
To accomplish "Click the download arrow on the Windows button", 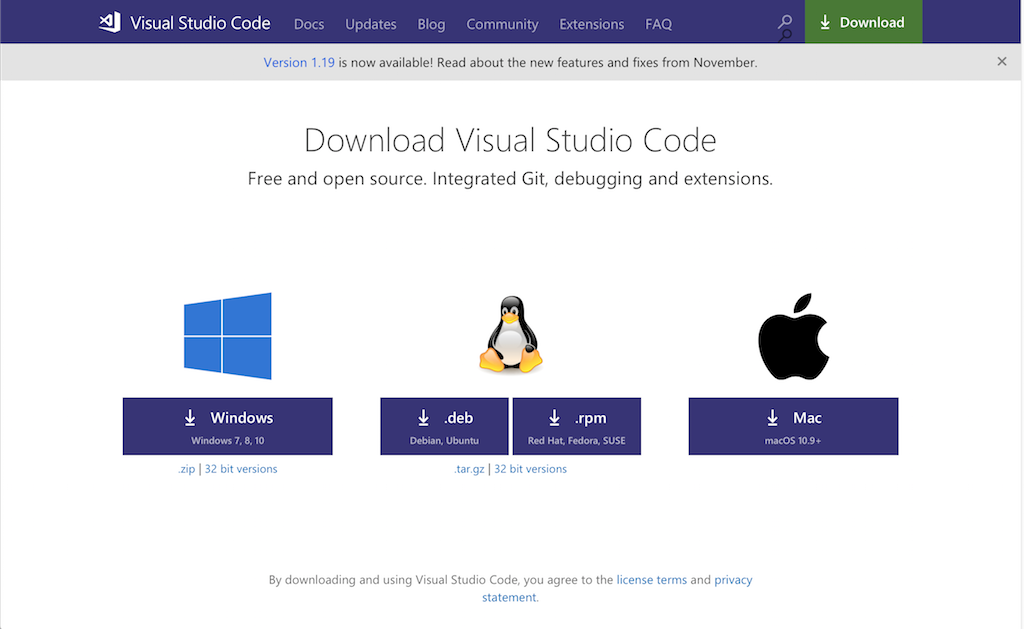I will pyautogui.click(x=190, y=416).
